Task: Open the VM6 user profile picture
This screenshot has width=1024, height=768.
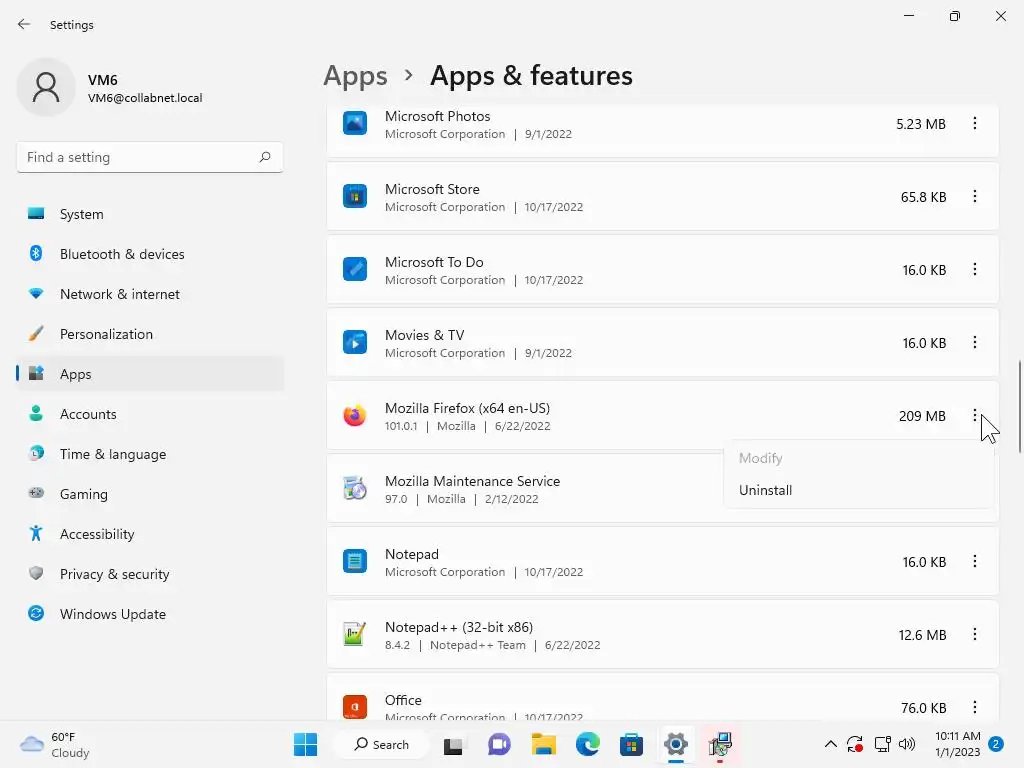Action: point(46,87)
